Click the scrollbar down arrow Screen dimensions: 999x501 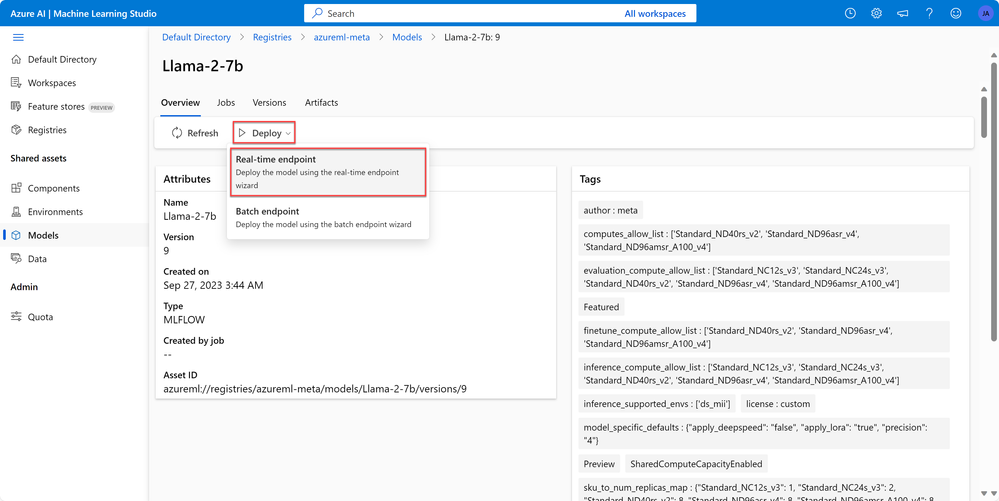tap(993, 493)
